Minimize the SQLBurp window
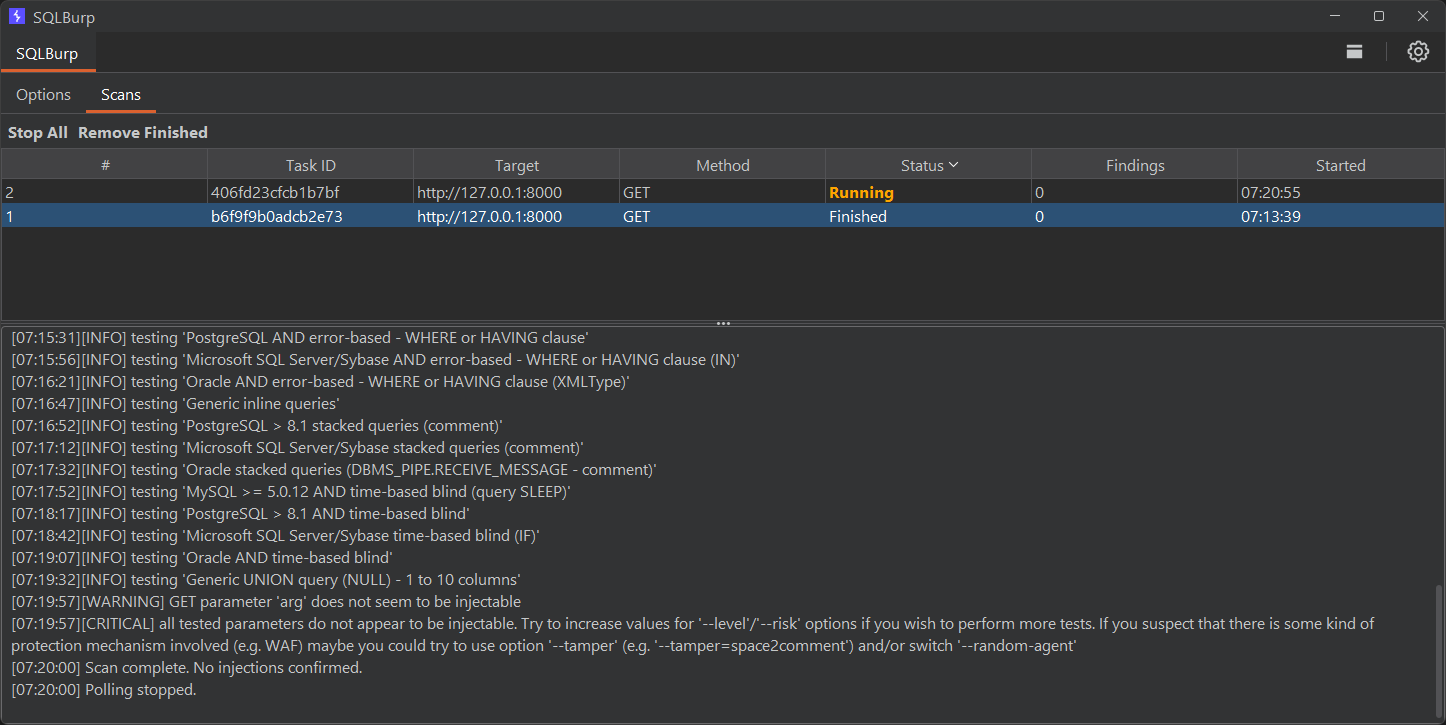 pyautogui.click(x=1335, y=16)
